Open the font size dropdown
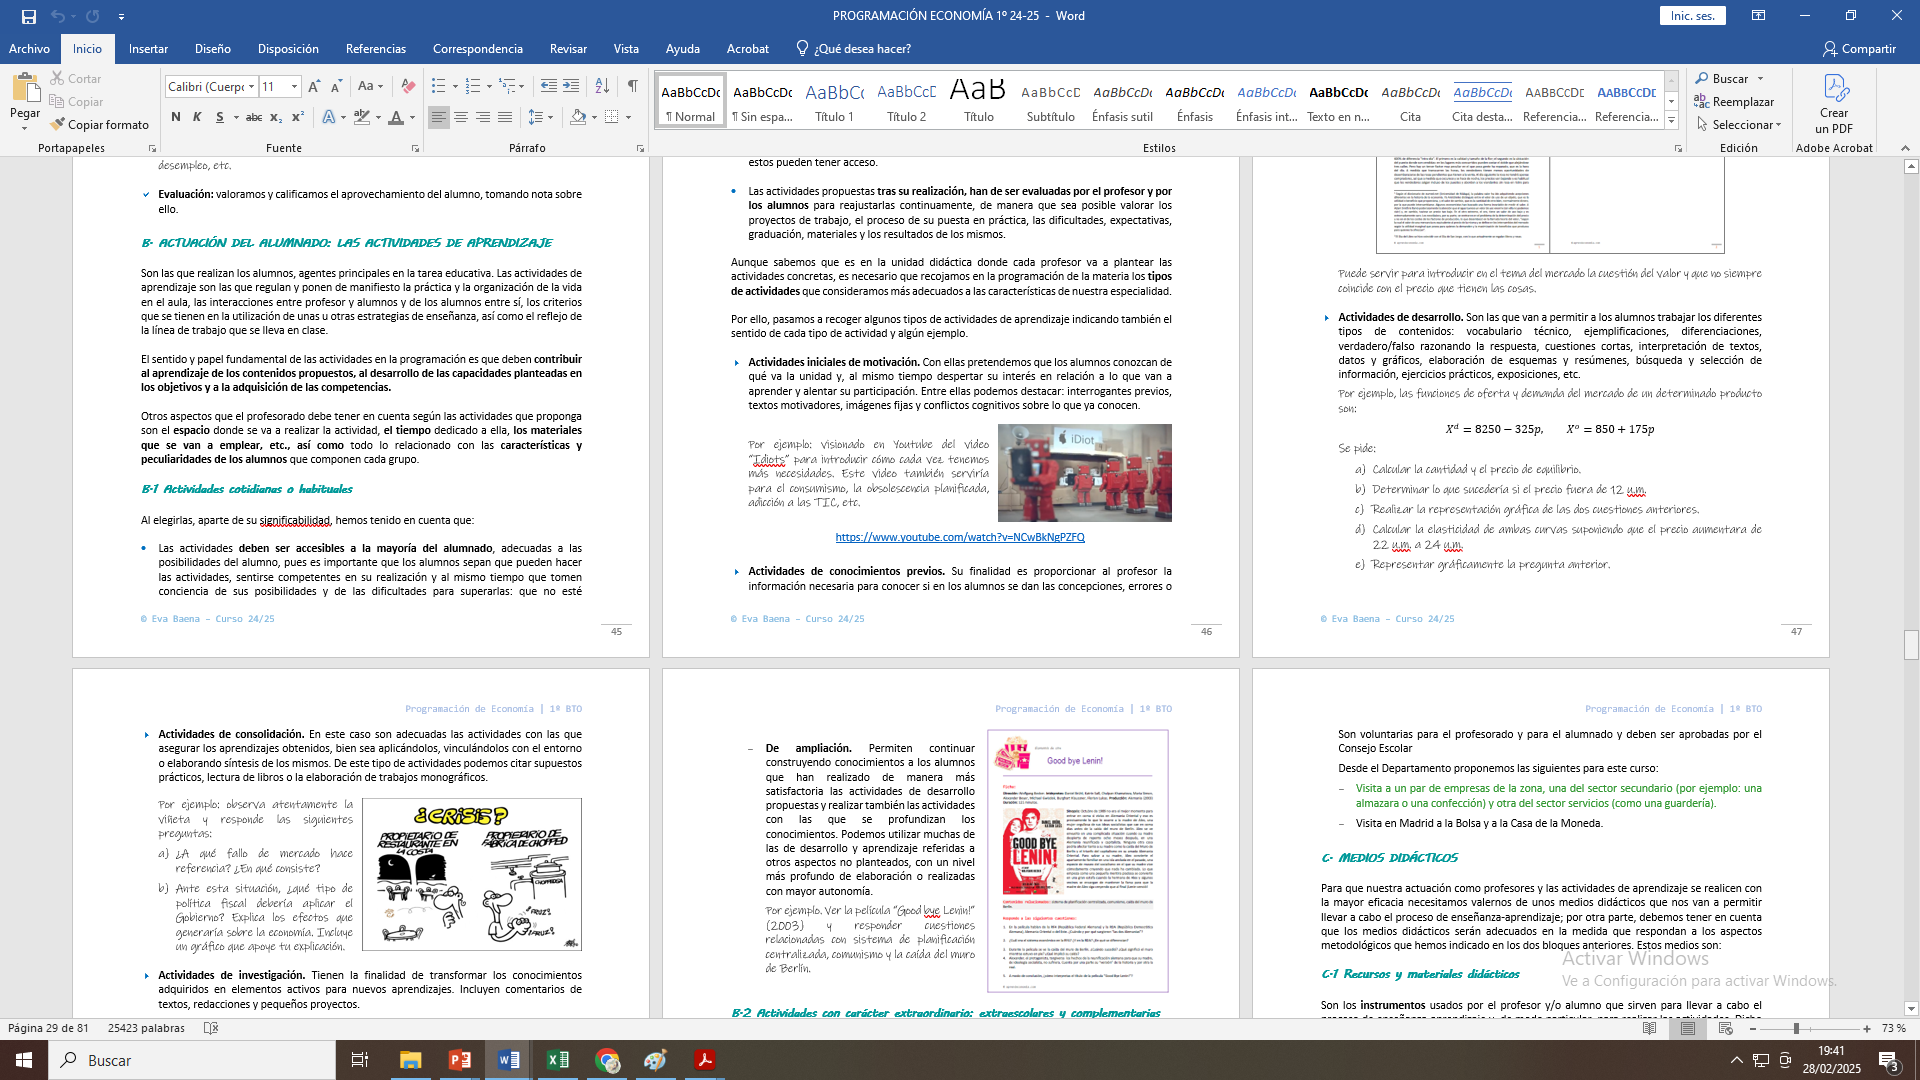Viewport: 1920px width, 1080px height. [294, 87]
